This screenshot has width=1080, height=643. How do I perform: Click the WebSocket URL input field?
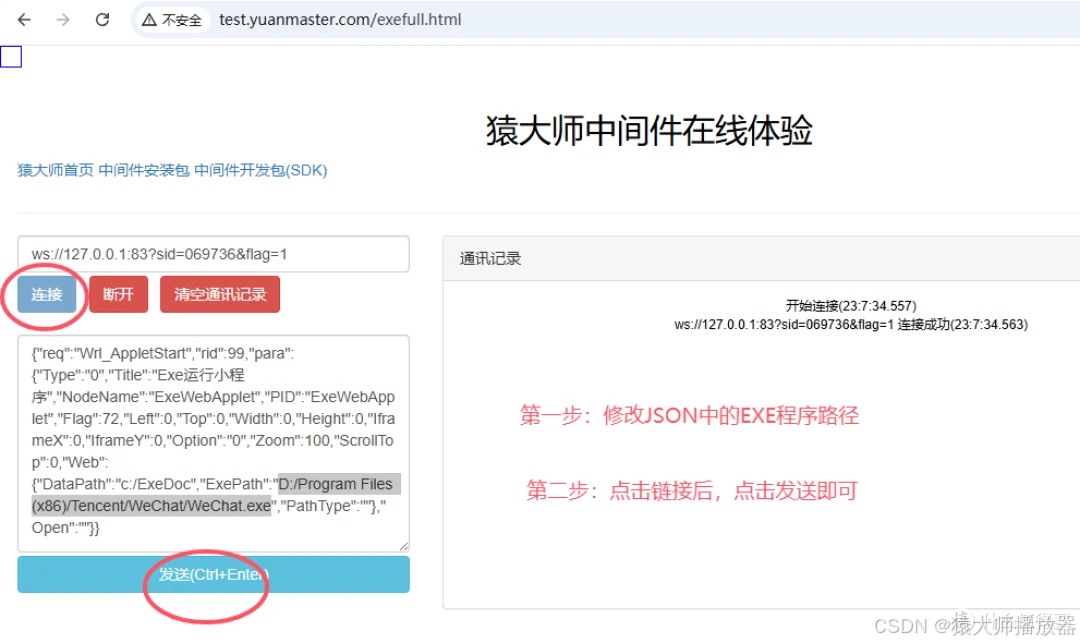pyautogui.click(x=214, y=254)
